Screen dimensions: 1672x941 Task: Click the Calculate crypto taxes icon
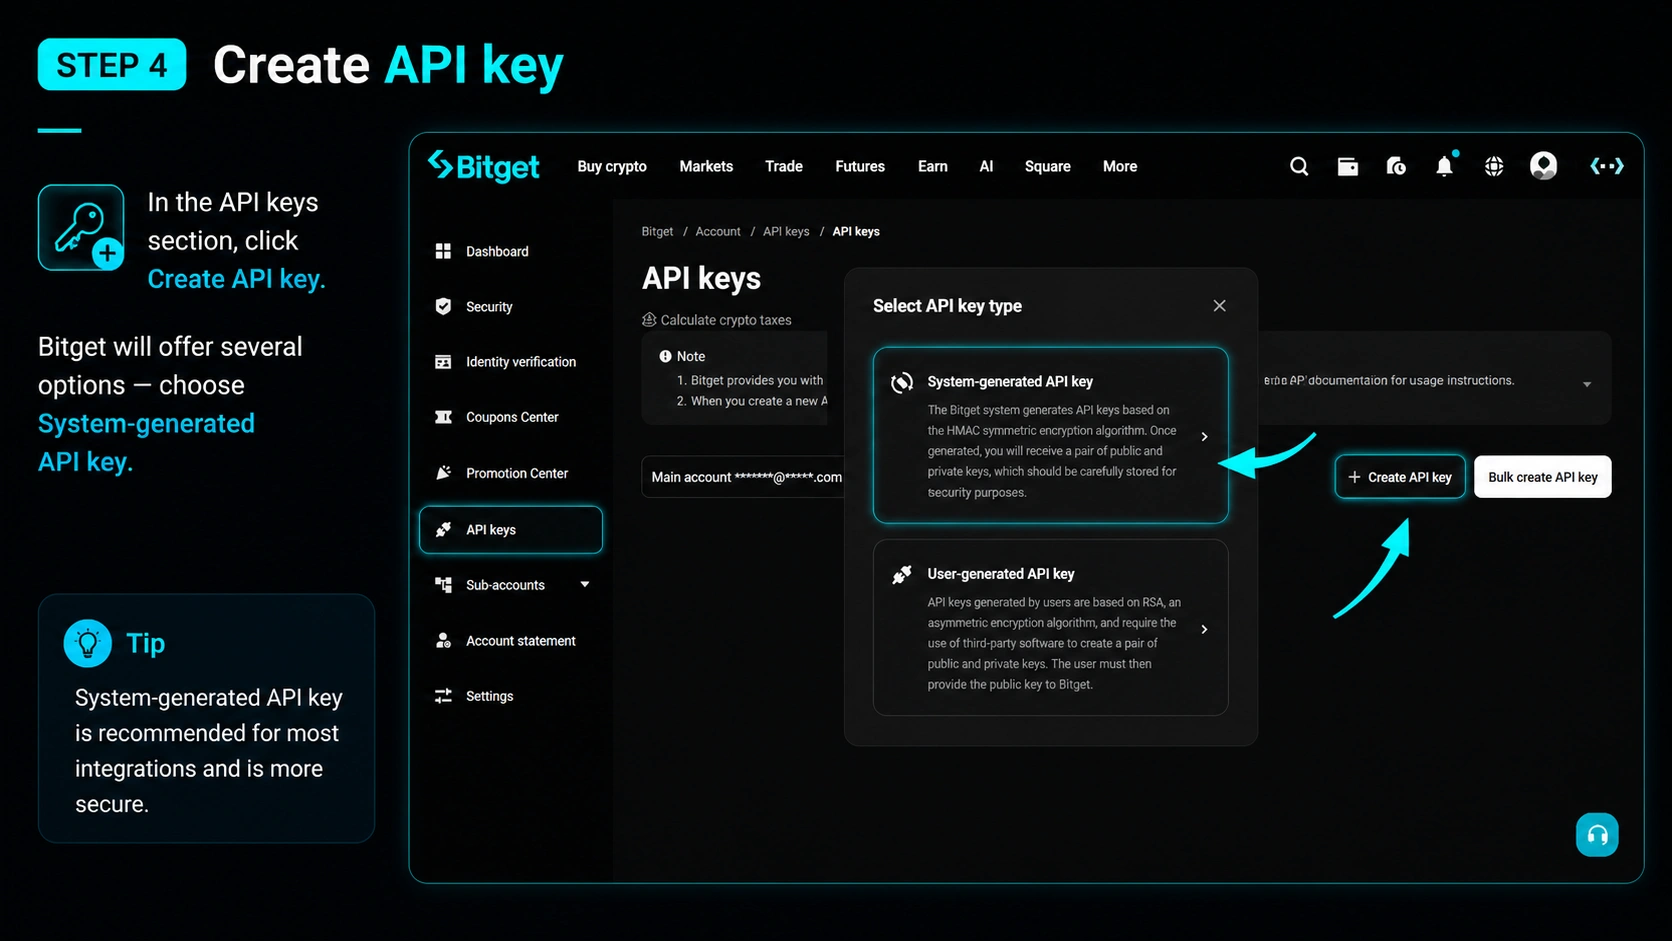click(x=649, y=320)
